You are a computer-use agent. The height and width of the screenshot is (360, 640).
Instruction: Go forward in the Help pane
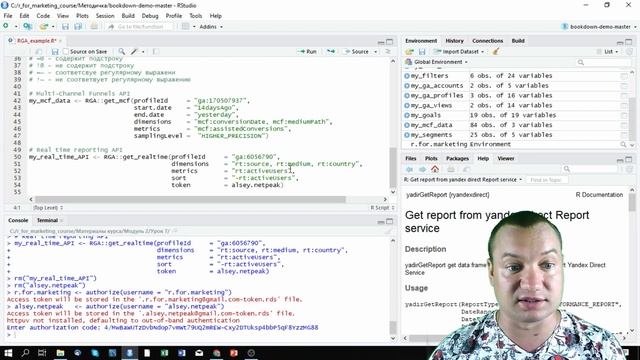[422, 169]
